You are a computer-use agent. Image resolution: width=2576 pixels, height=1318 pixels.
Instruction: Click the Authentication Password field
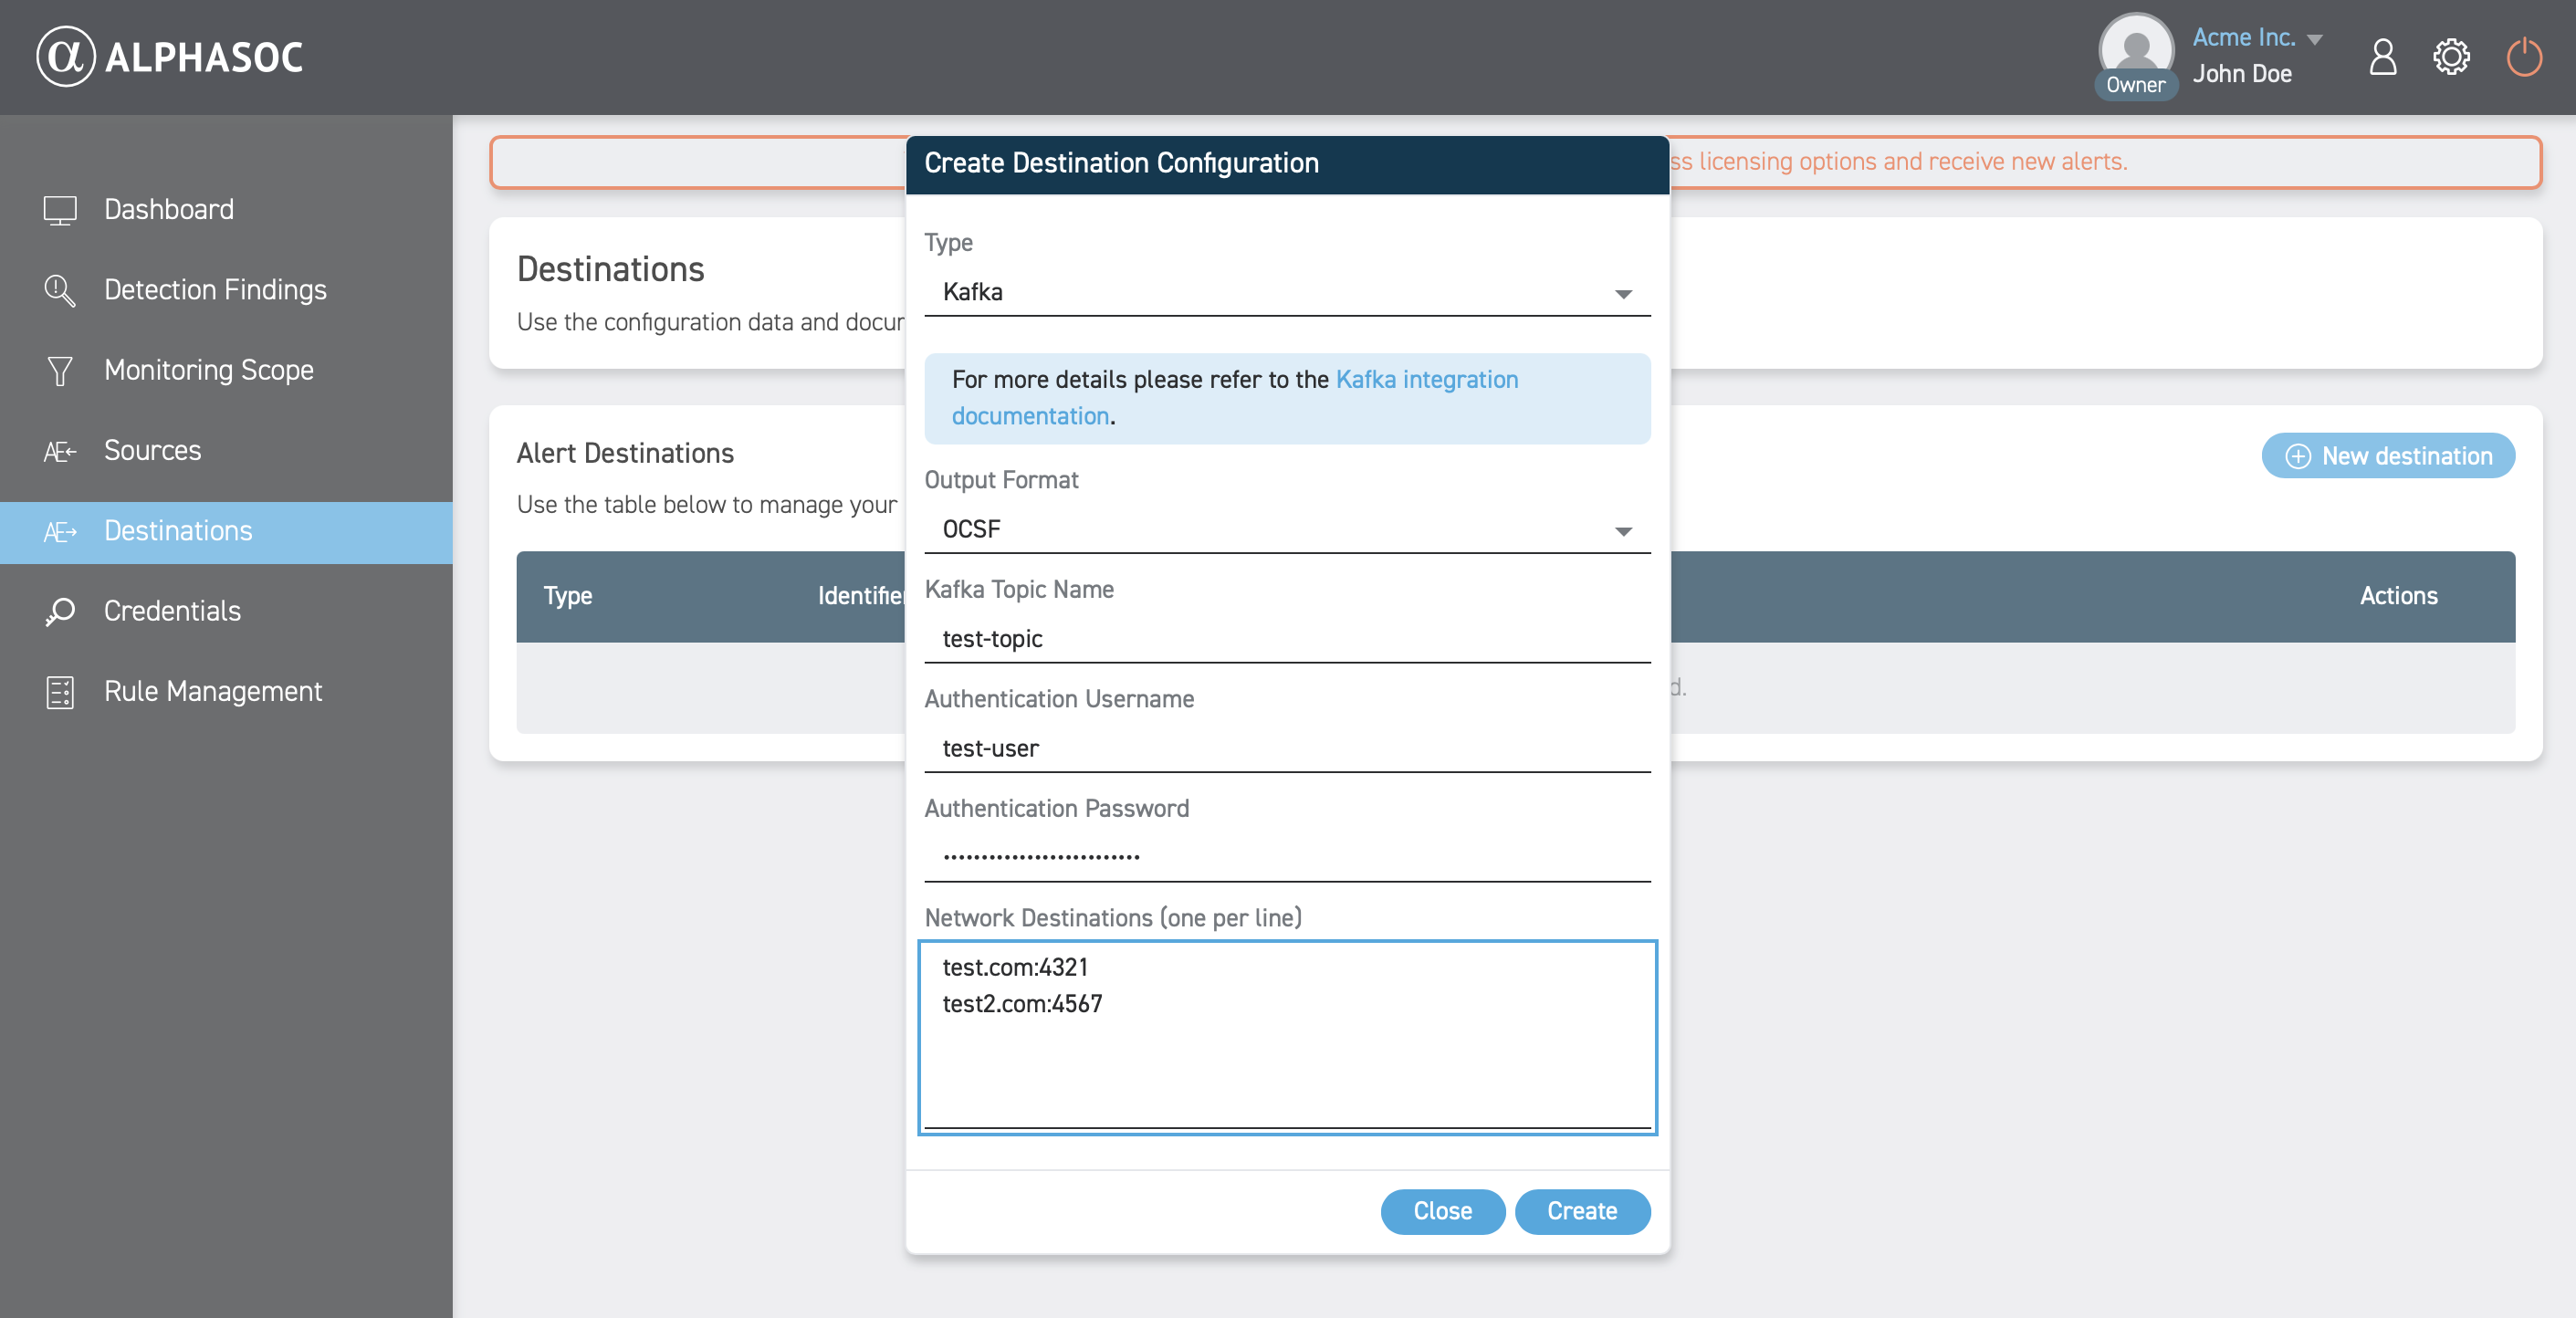(x=1286, y=857)
